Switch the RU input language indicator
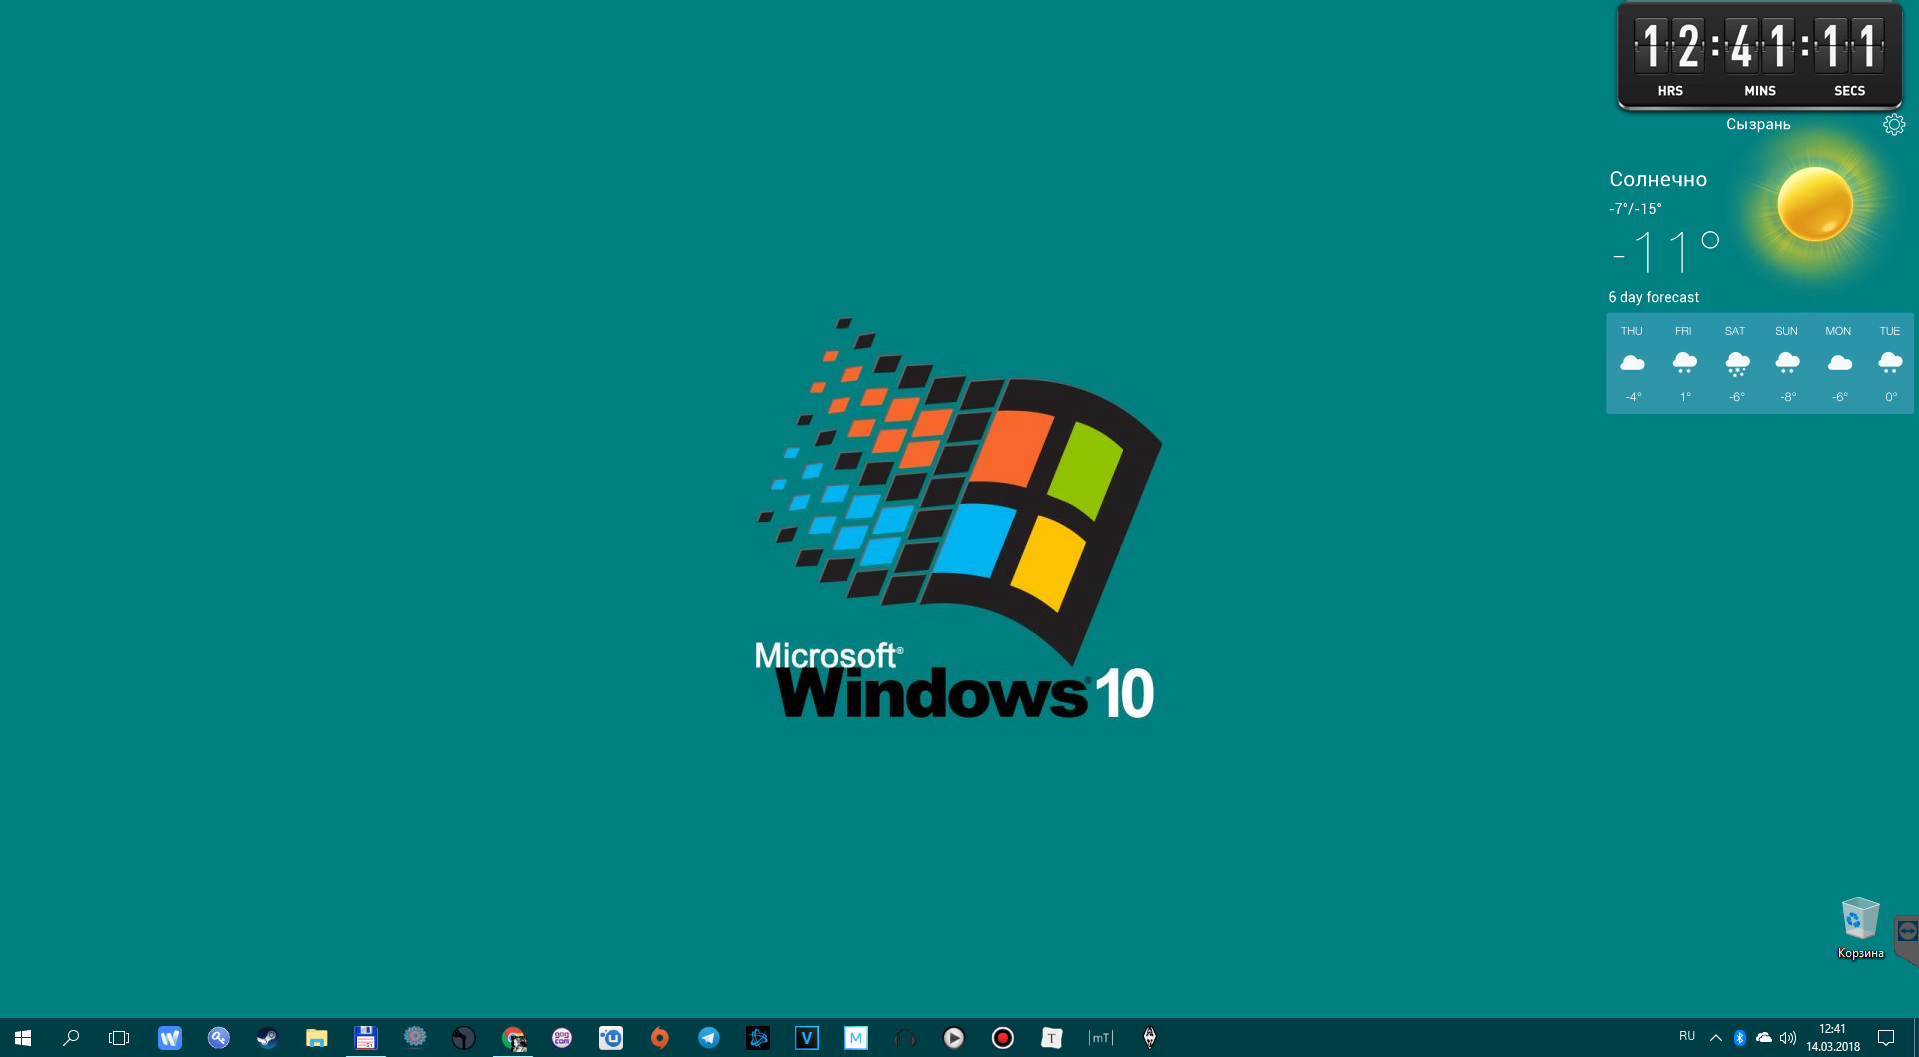Image resolution: width=1919 pixels, height=1057 pixels. pyautogui.click(x=1687, y=1036)
